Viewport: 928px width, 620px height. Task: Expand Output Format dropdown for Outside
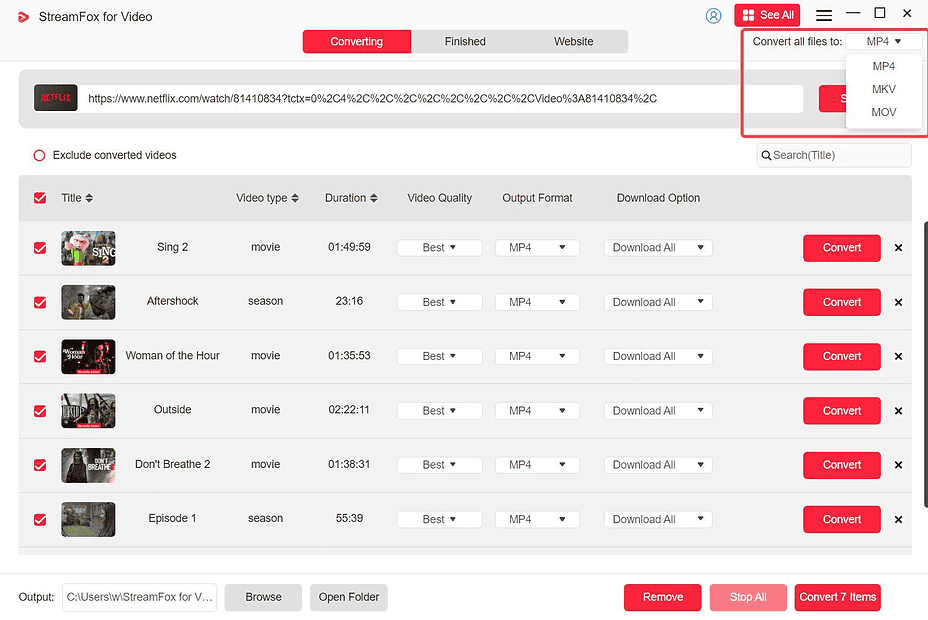[537, 411]
